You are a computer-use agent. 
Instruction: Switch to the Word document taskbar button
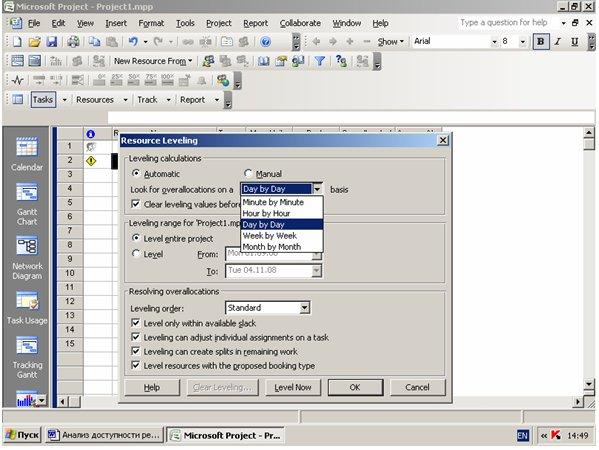(104, 435)
